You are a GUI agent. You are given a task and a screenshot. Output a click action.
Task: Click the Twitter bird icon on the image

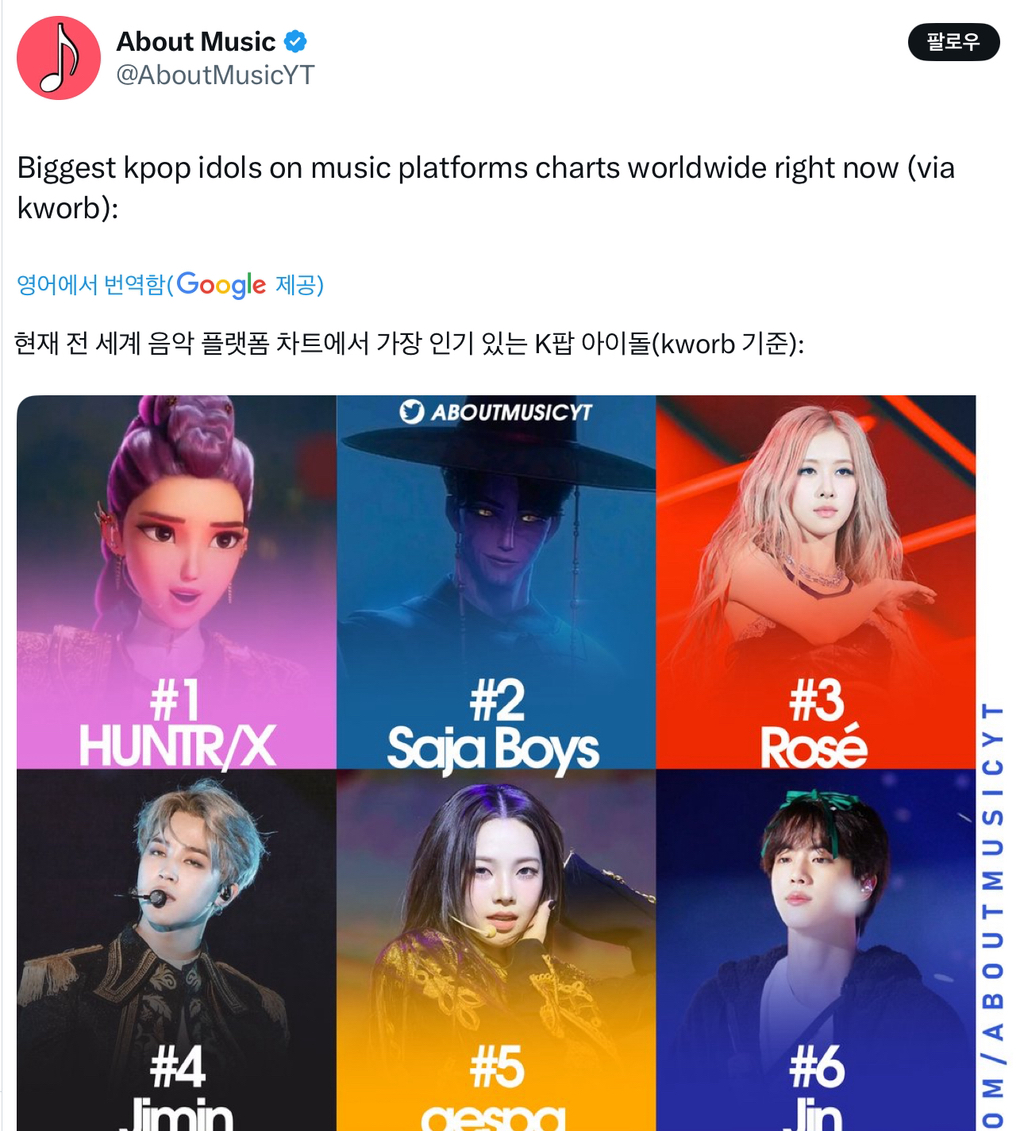(x=412, y=412)
